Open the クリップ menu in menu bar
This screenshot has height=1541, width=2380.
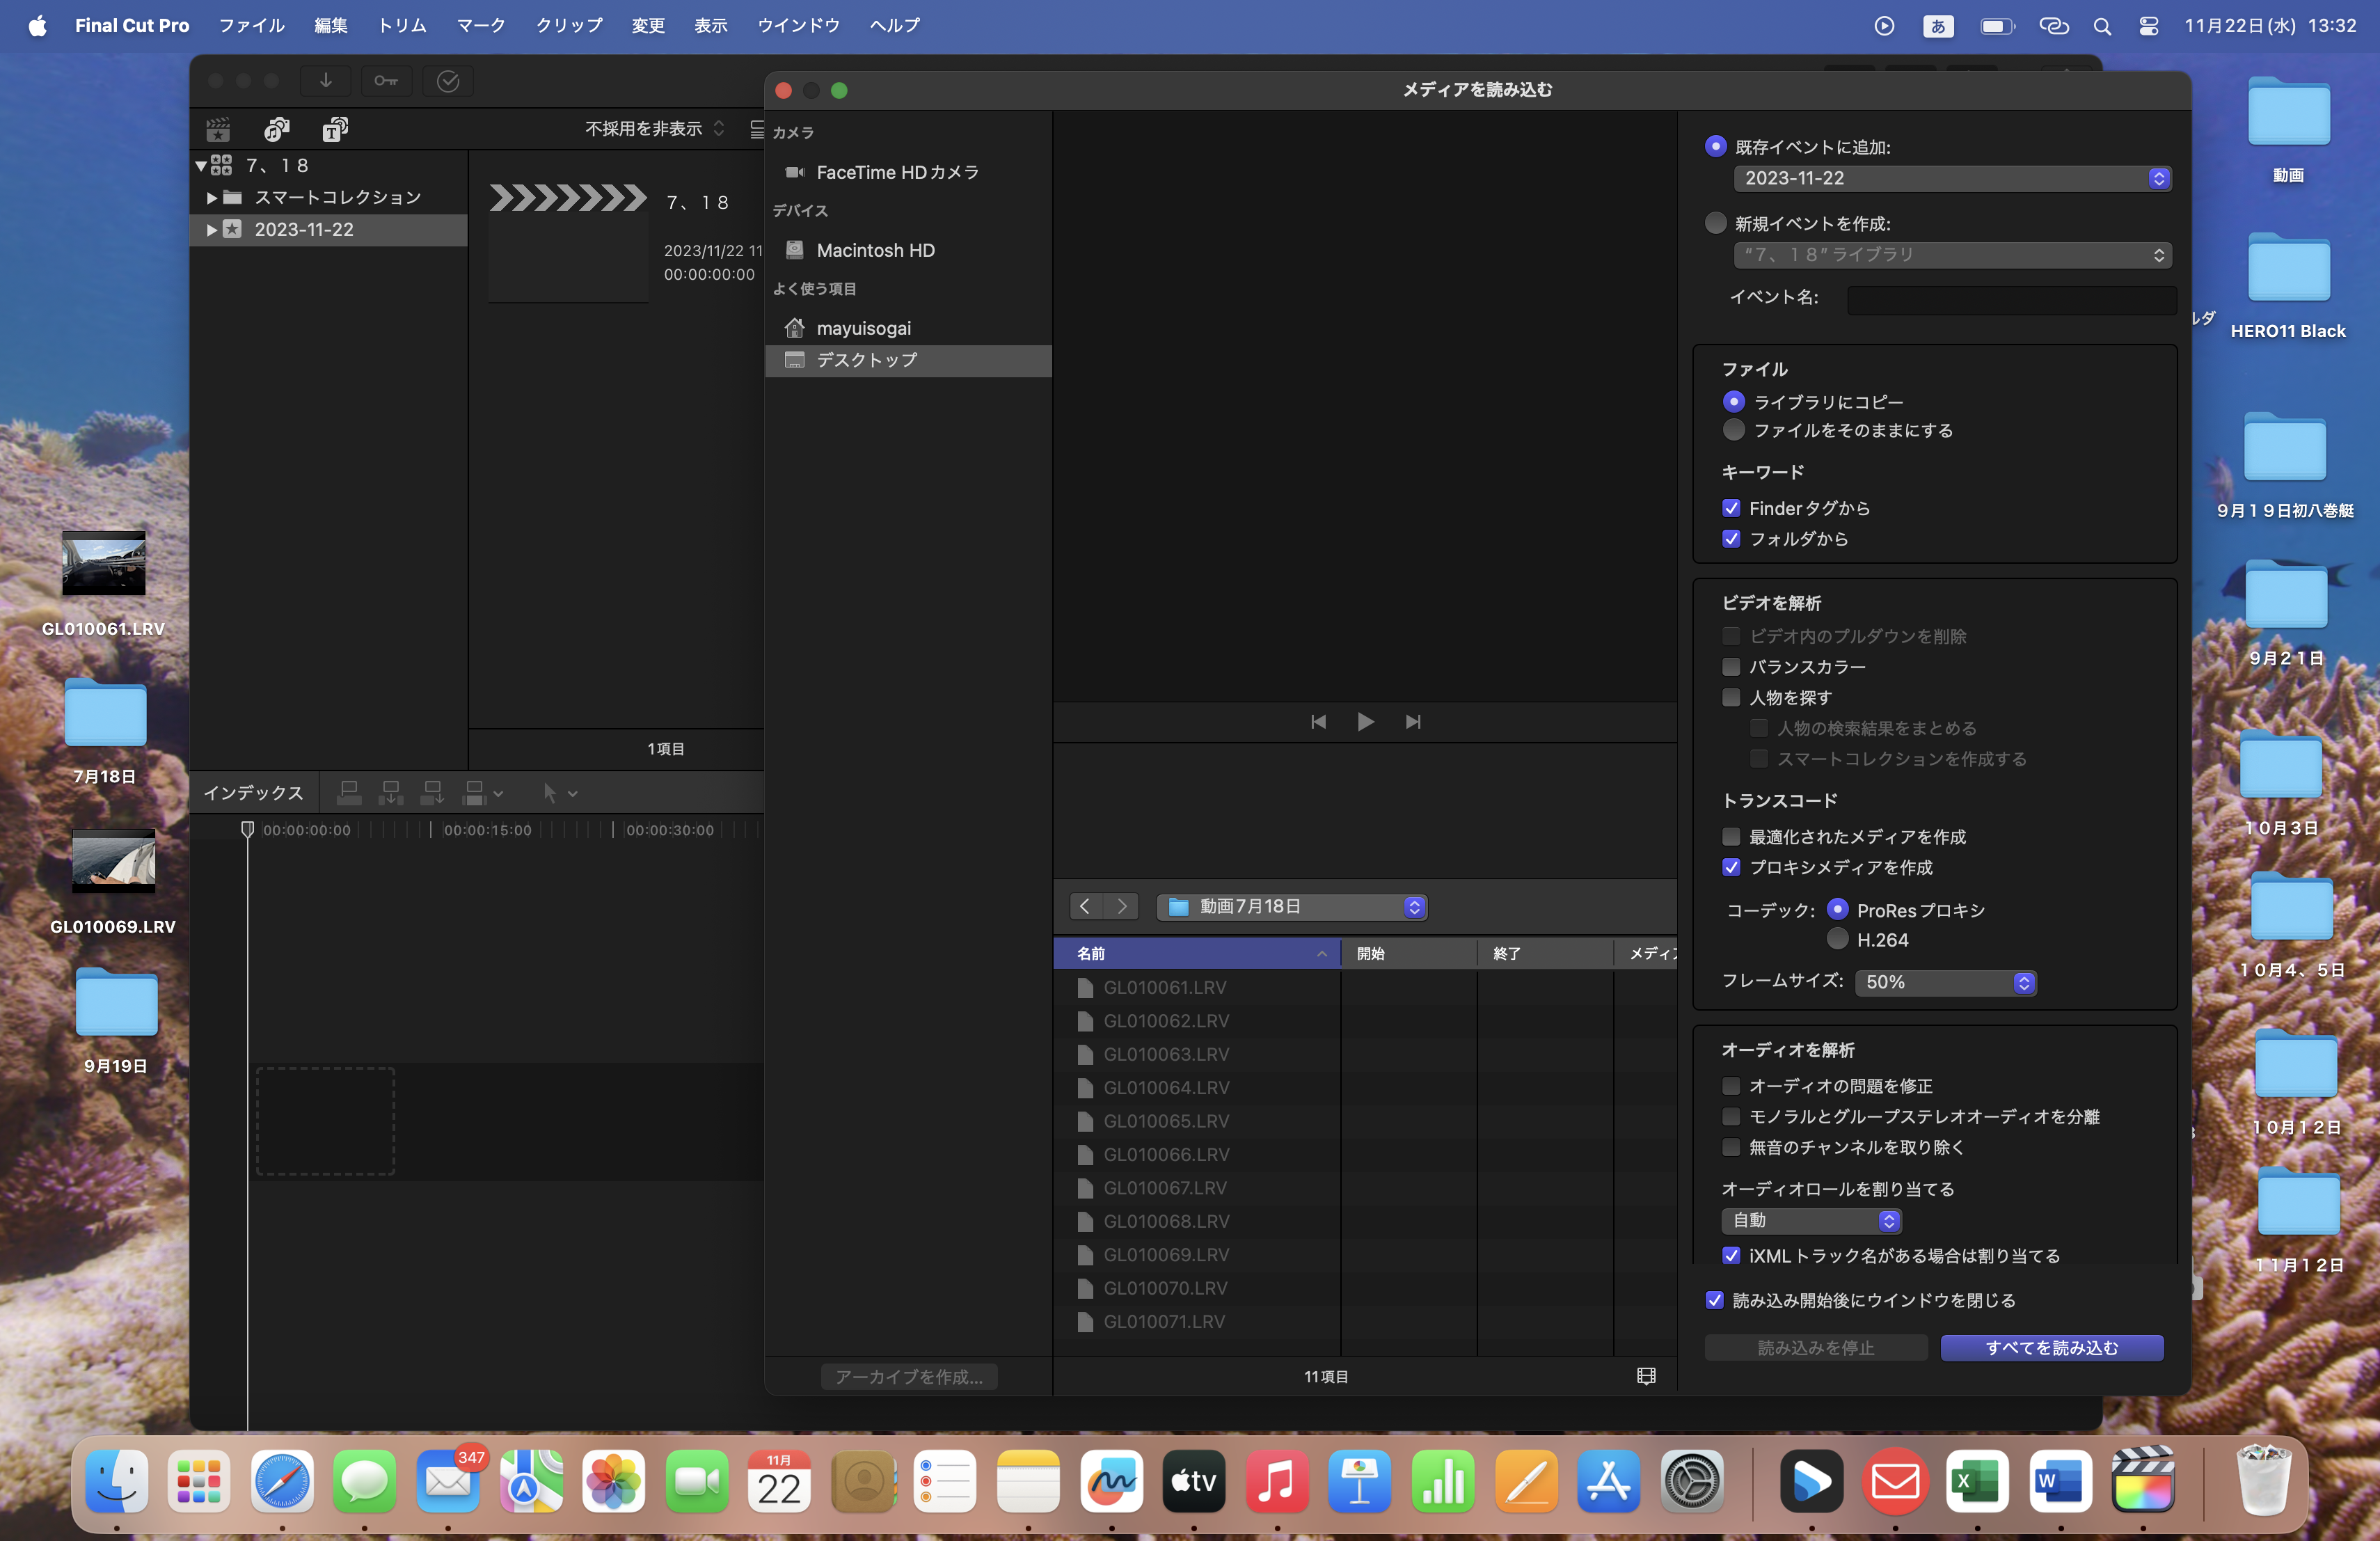coord(568,25)
